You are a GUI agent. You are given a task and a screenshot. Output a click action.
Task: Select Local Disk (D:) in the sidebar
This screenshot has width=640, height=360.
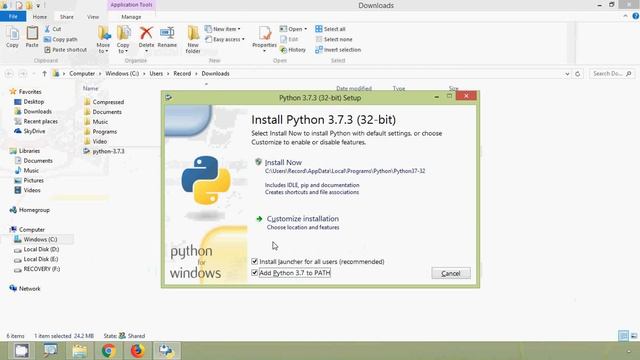click(41, 249)
